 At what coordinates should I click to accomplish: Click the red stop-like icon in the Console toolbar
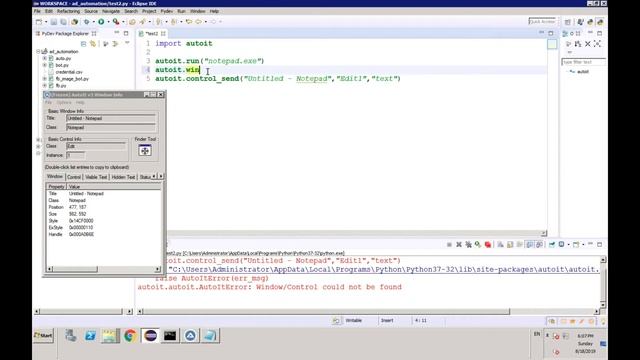488,244
